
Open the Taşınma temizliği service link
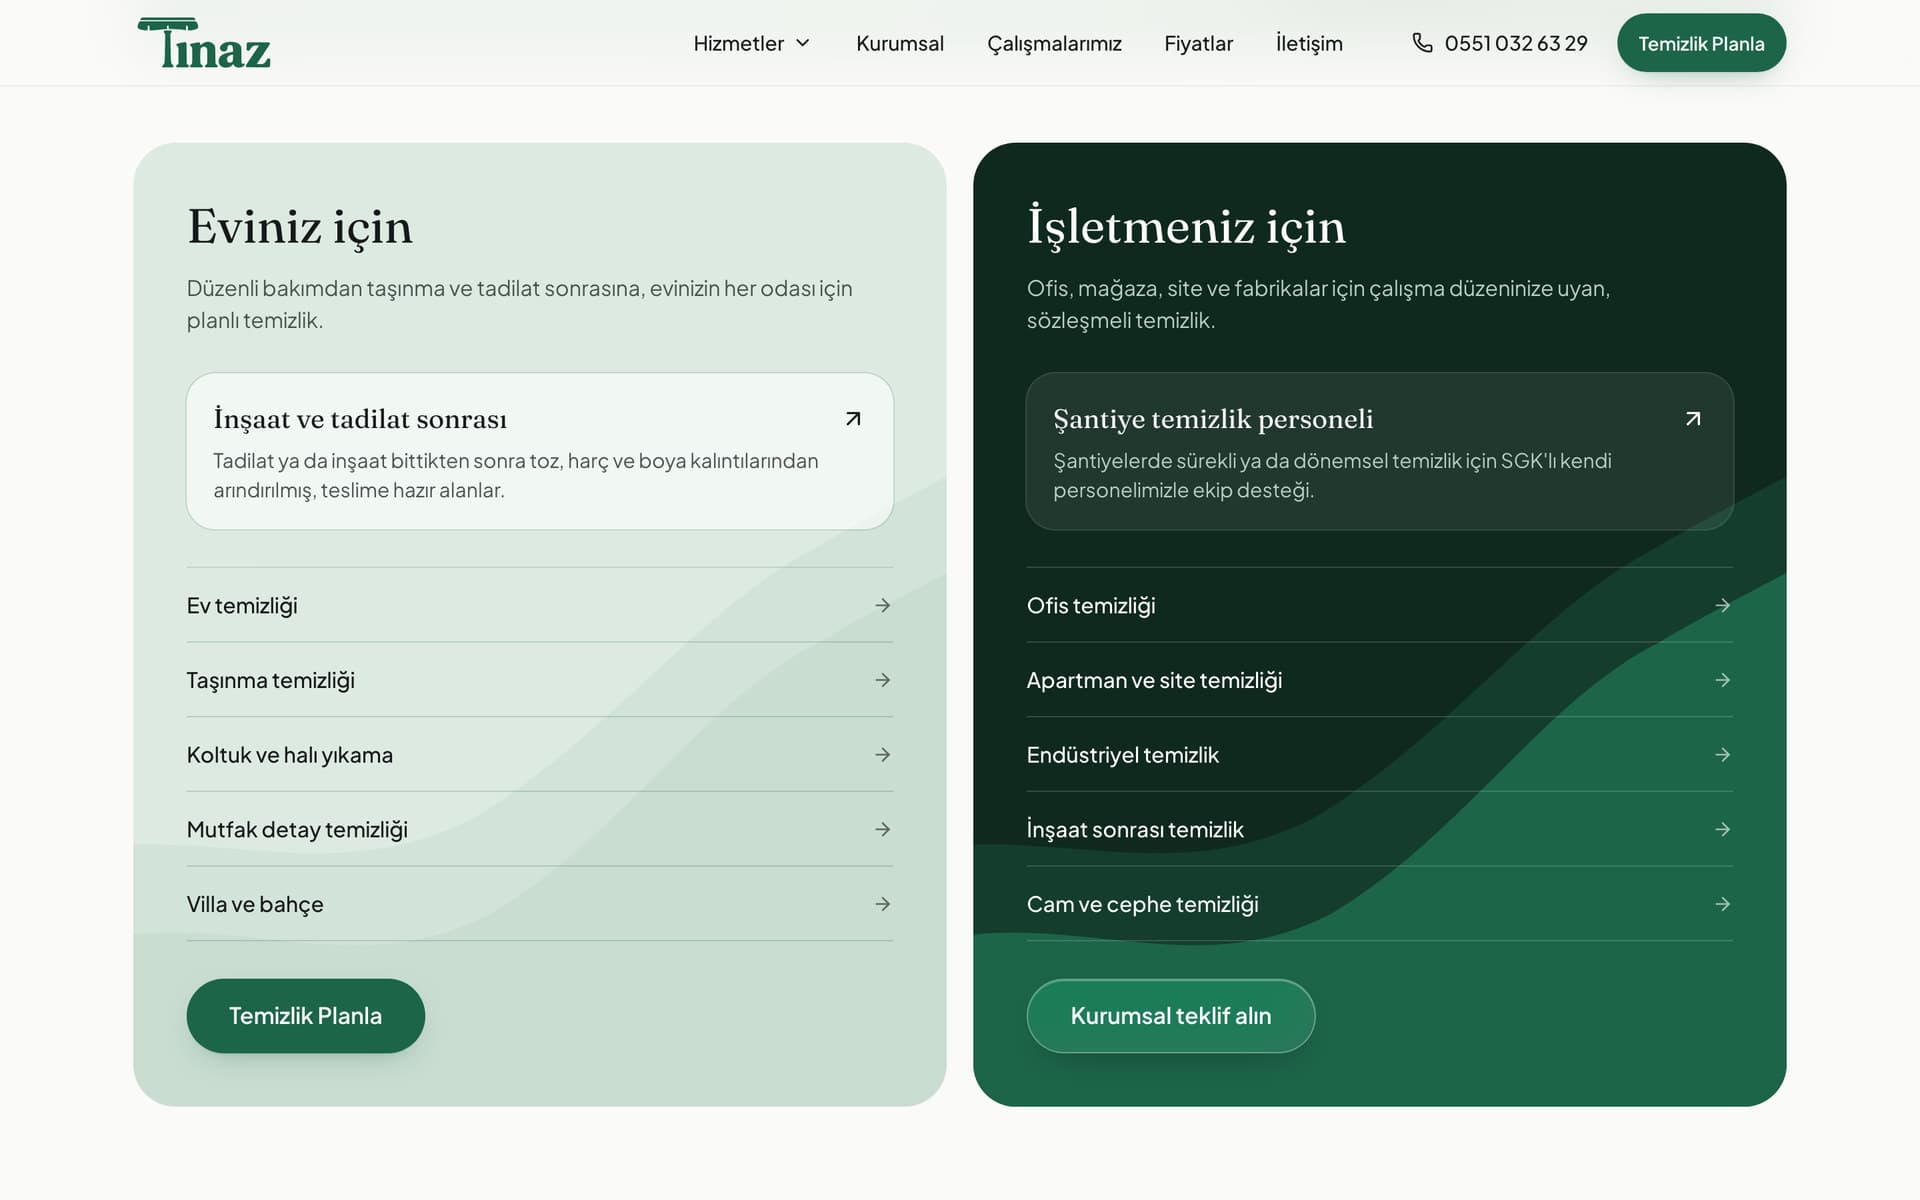tap(540, 680)
